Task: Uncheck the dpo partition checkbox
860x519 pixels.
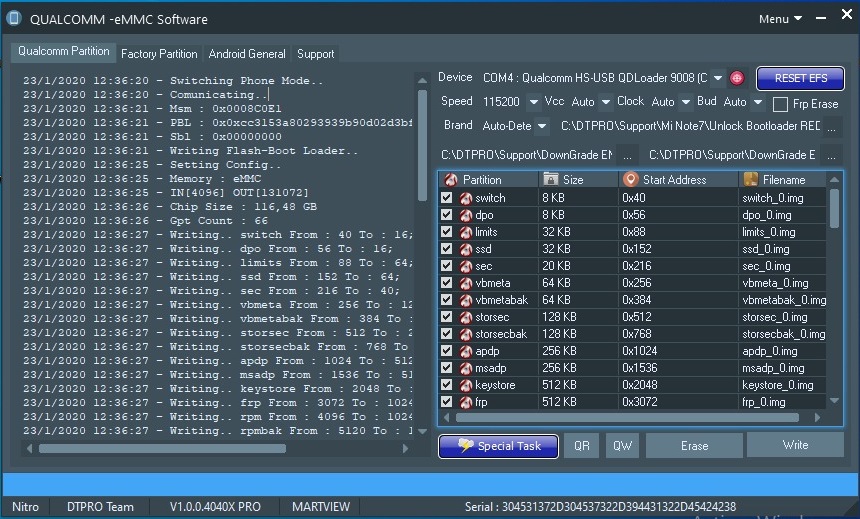Action: pos(446,215)
